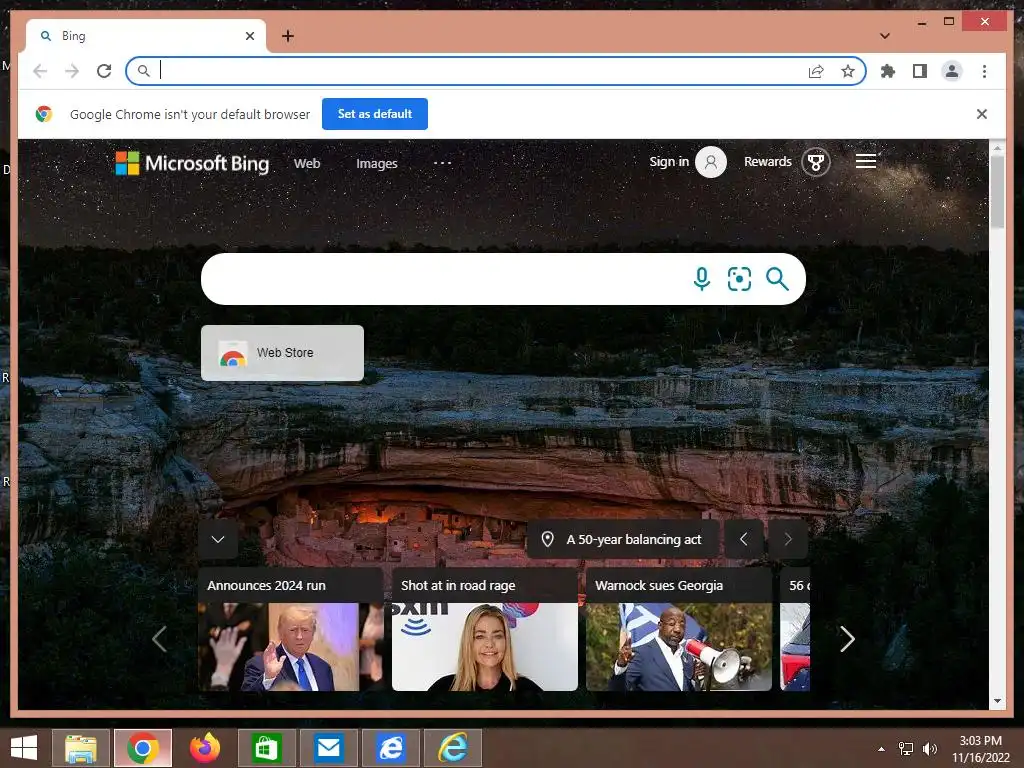Image resolution: width=1024 pixels, height=768 pixels.
Task: Open Bing Rewards trophy icon
Action: (x=816, y=162)
